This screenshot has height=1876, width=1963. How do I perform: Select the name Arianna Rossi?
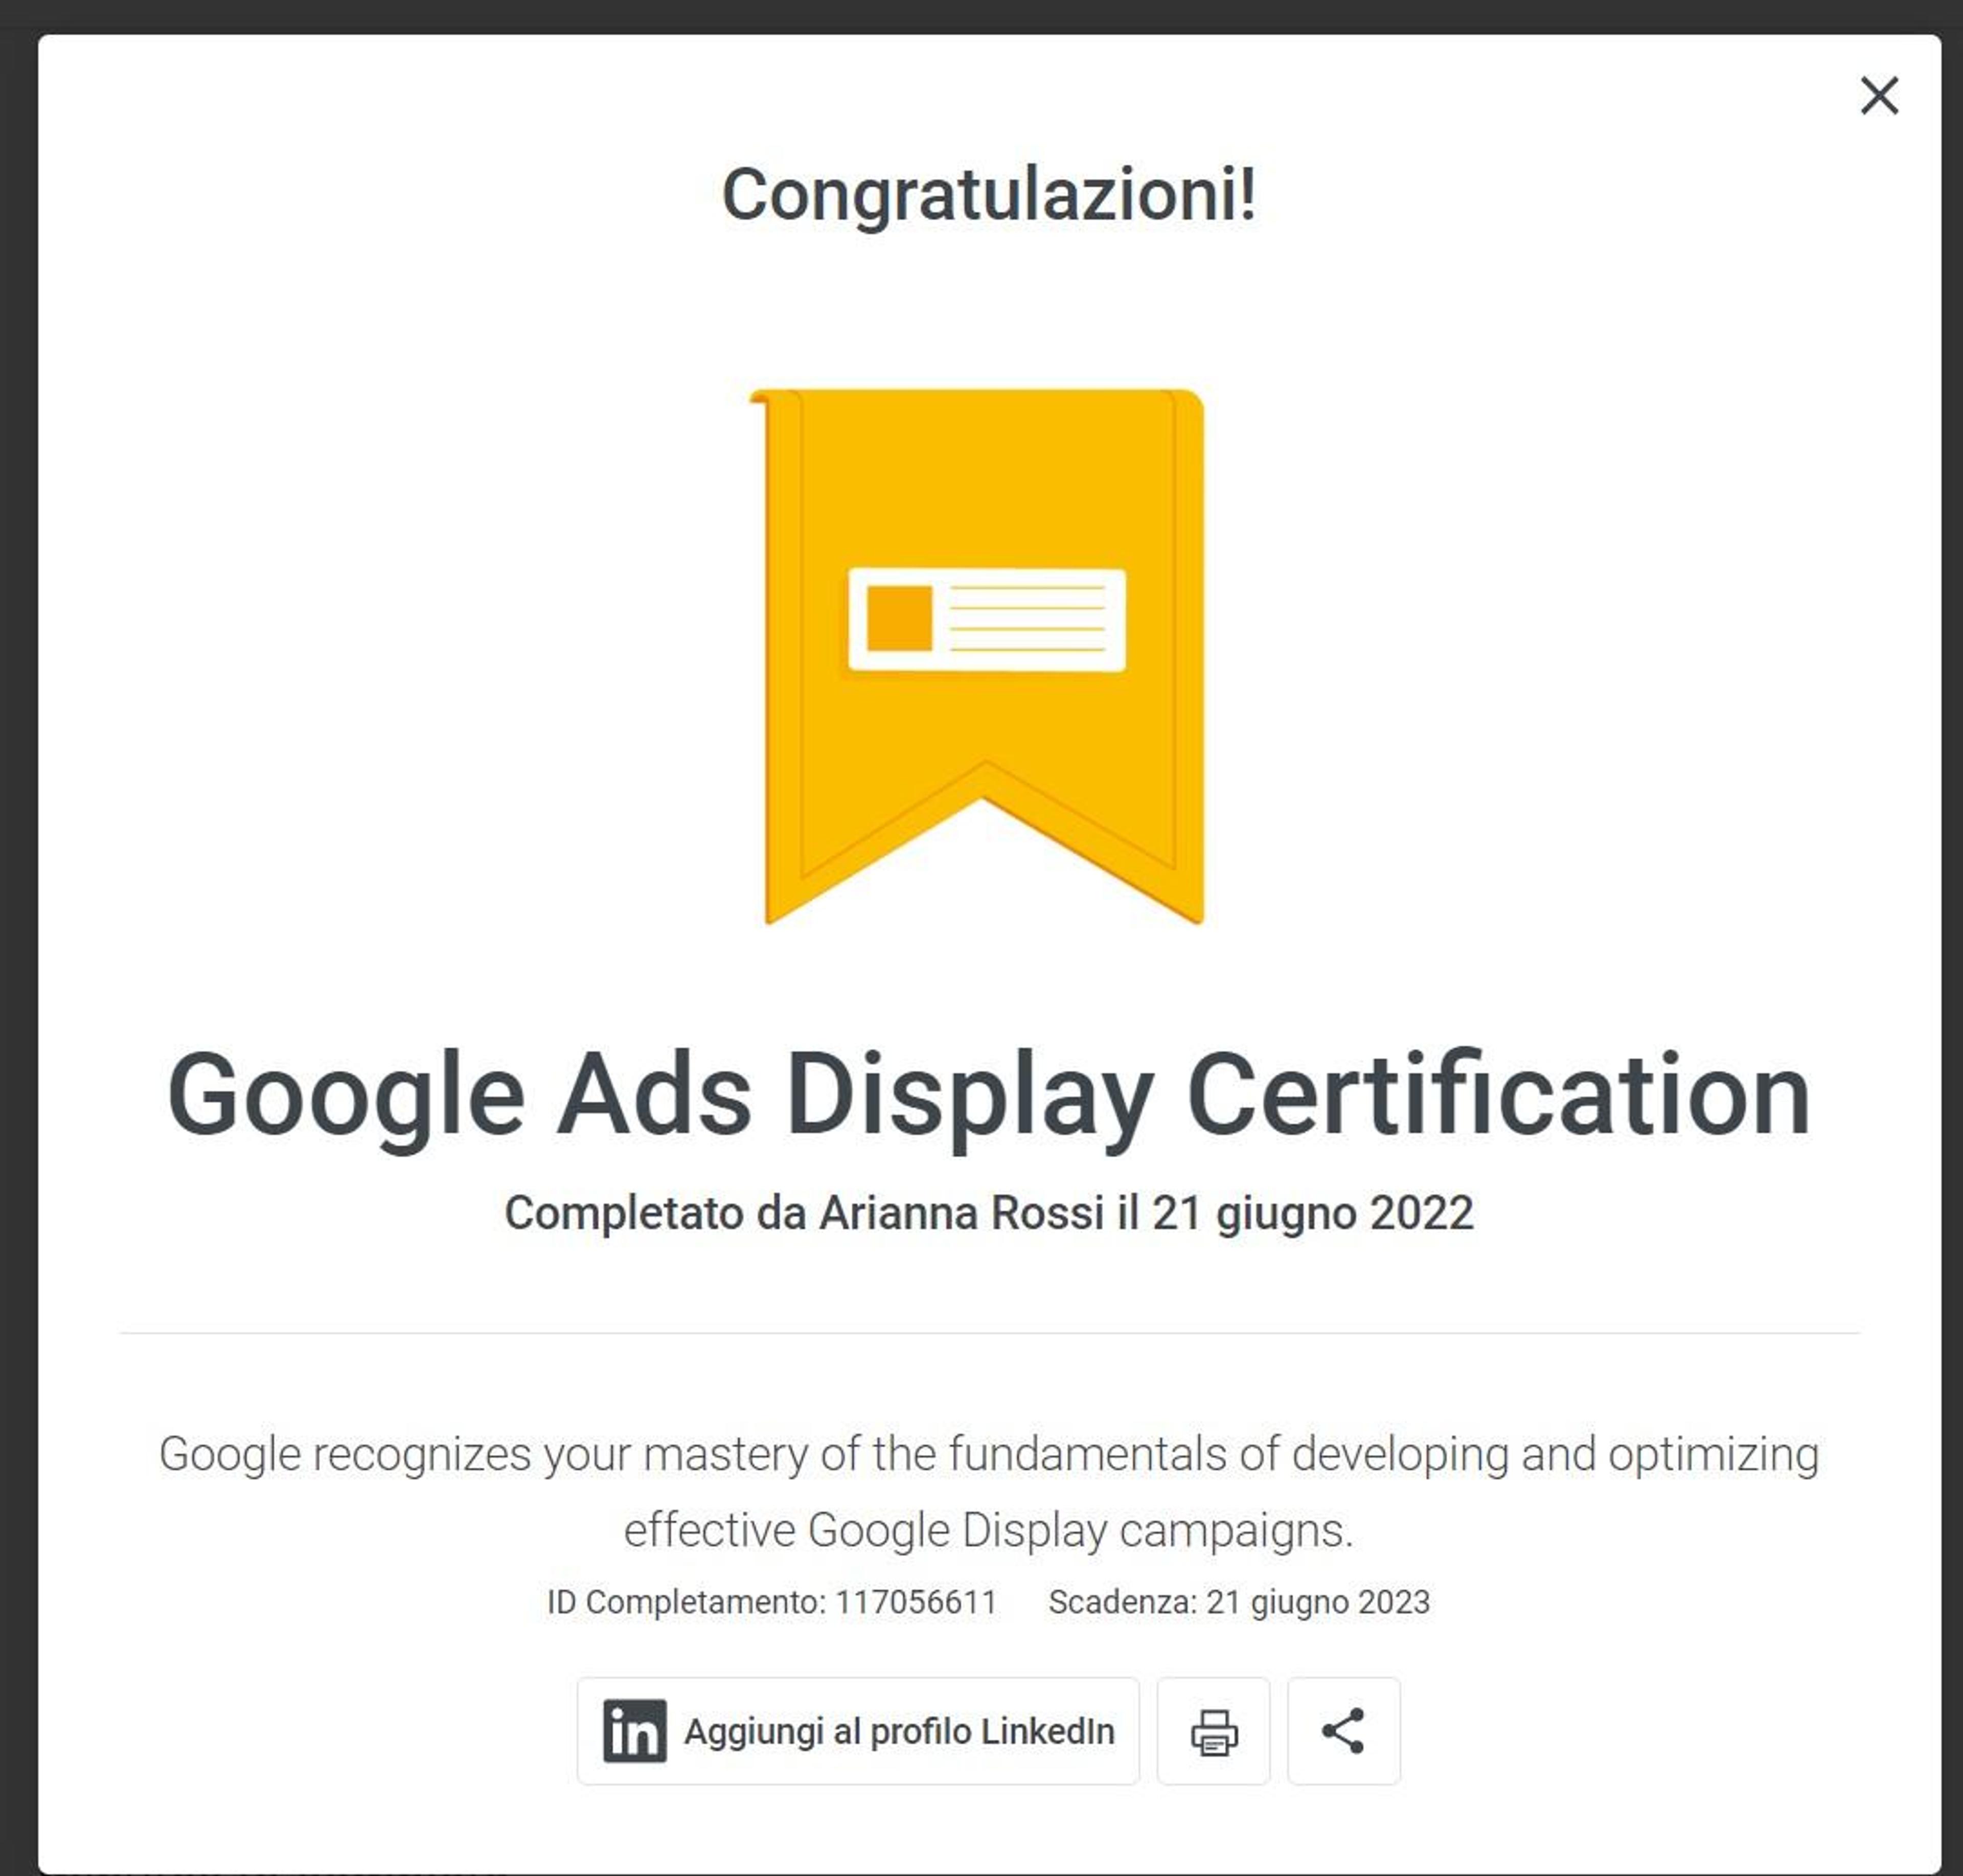pyautogui.click(x=961, y=1213)
